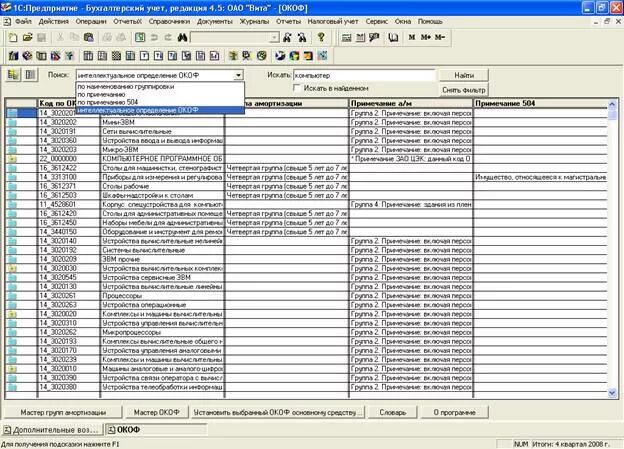Click the 'Примечание 504' column header
624x449 pixels.
click(540, 103)
